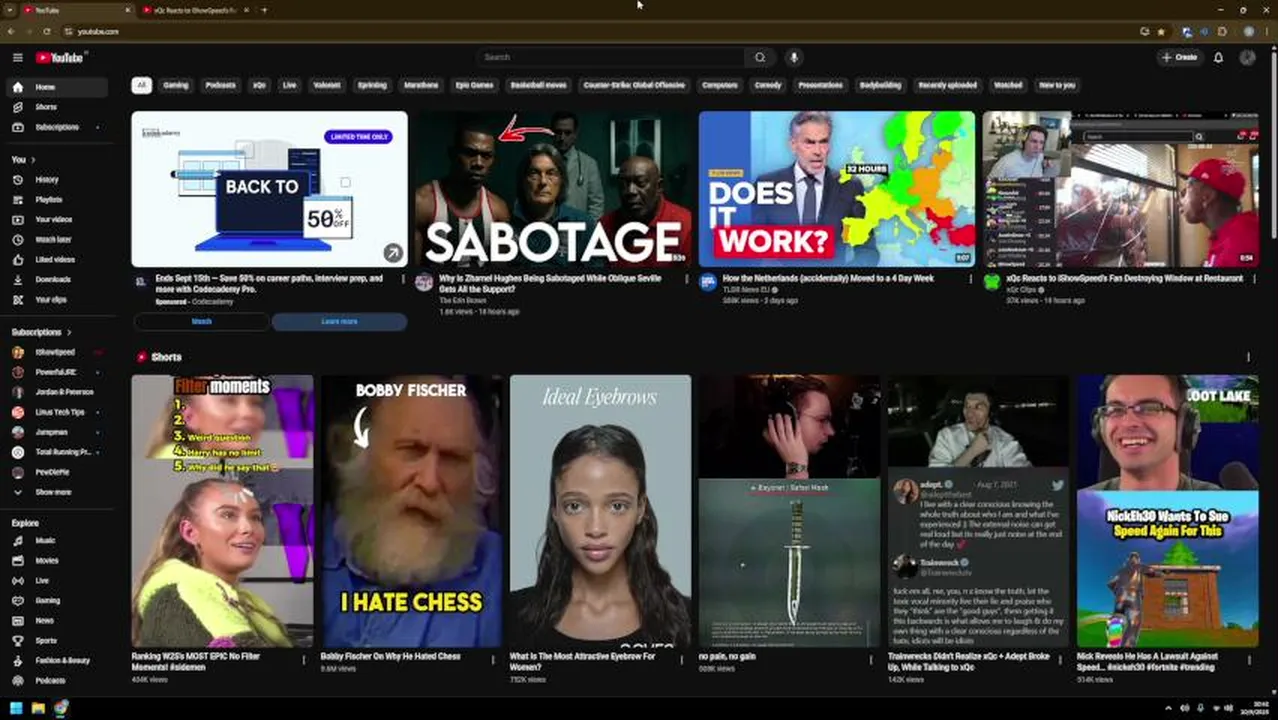The width and height of the screenshot is (1278, 720).
Task: Open the account avatar menu in YouTube
Action: click(x=1247, y=57)
